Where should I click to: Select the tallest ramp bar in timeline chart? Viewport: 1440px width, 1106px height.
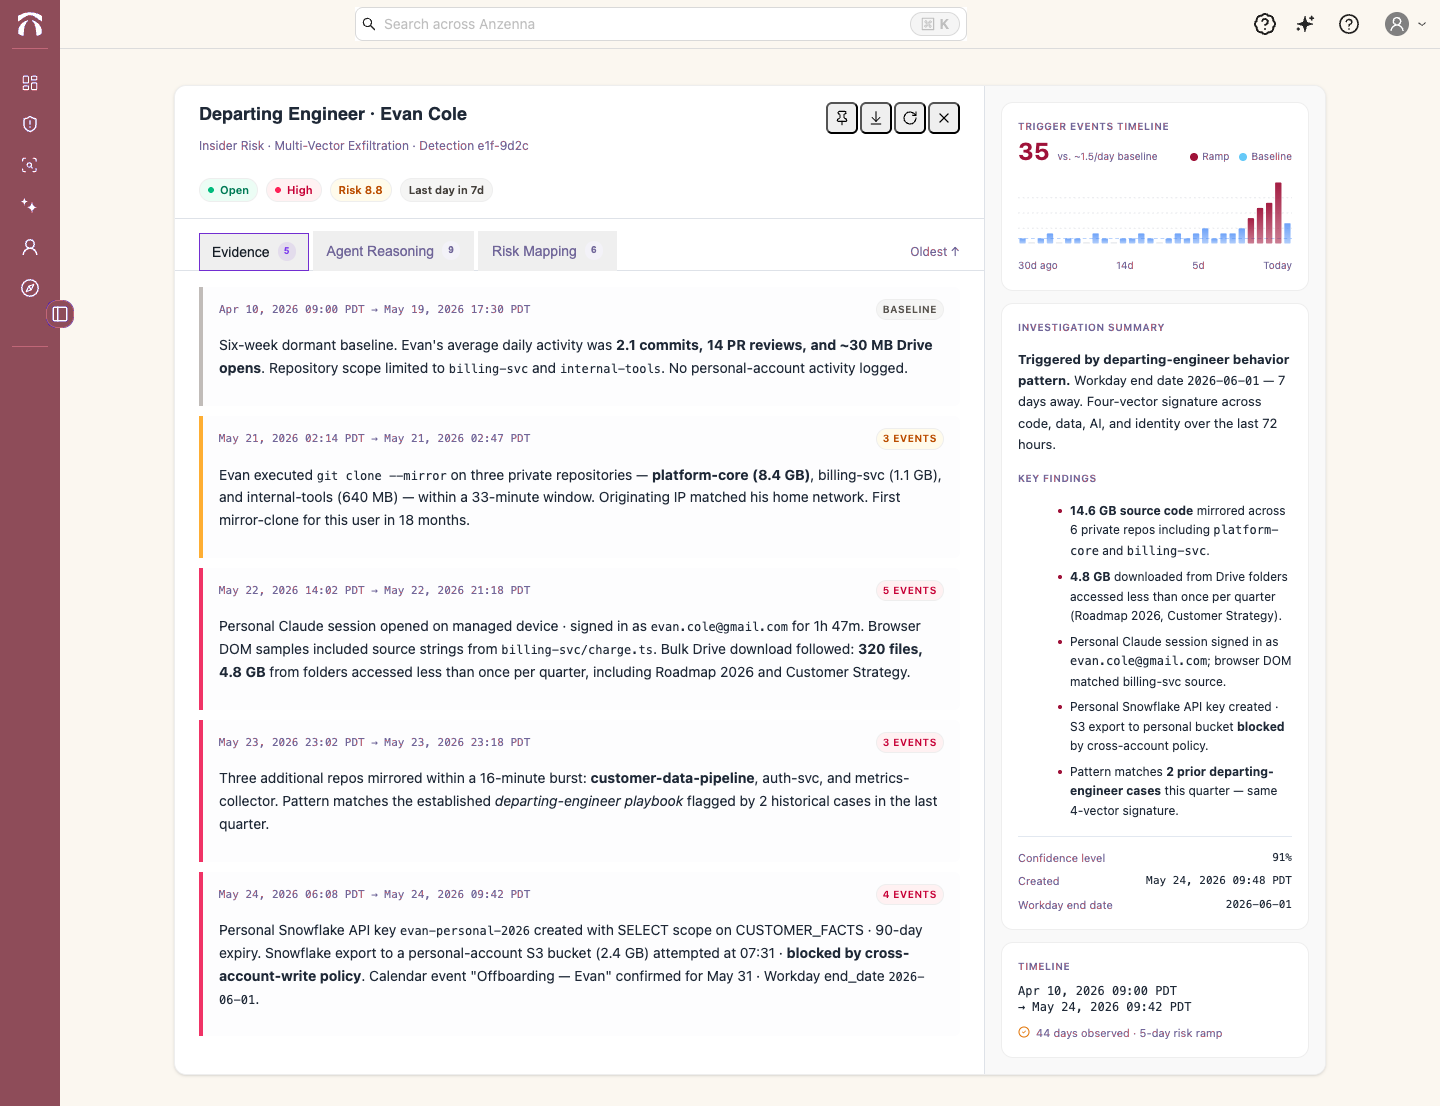coord(1278,213)
